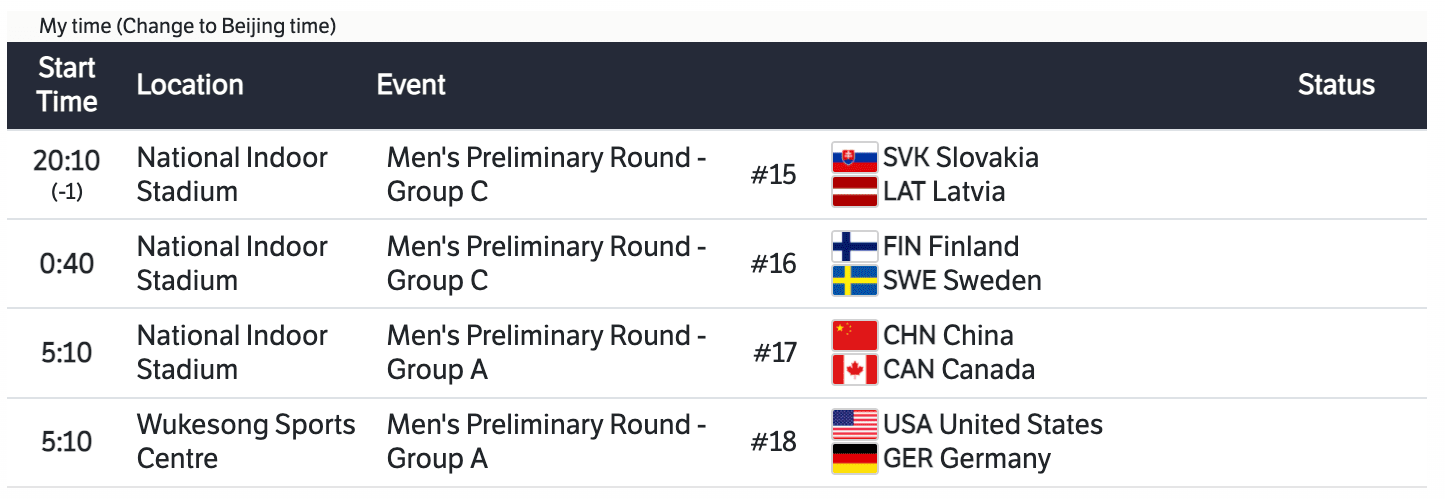Viewport: 1445px width, 499px height.
Task: Select the FIN Finland team name
Action: (951, 247)
